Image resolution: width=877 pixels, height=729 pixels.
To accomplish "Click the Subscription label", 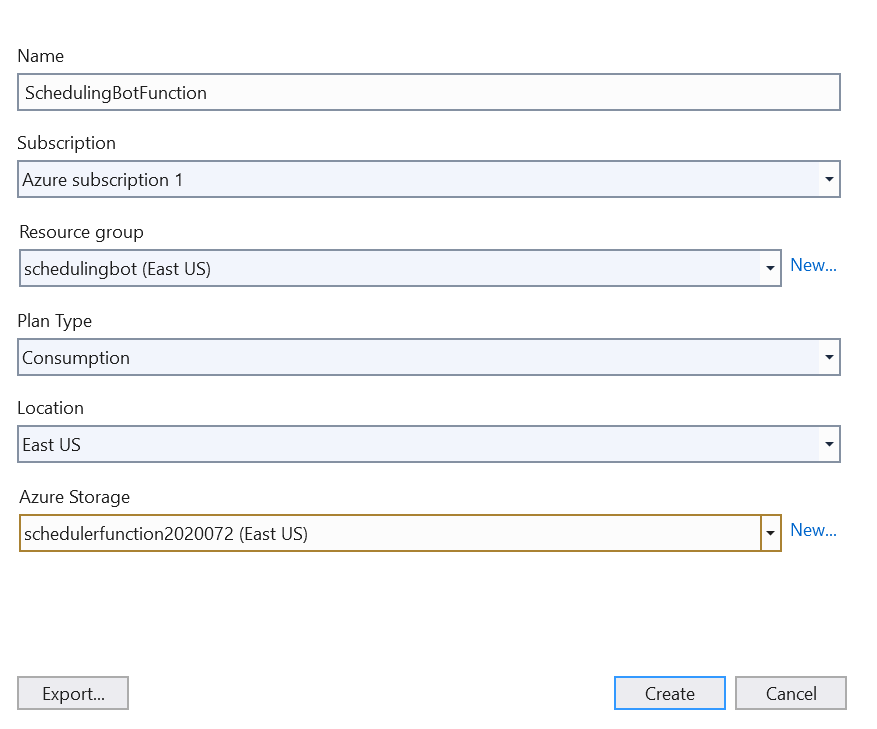I will tap(67, 143).
